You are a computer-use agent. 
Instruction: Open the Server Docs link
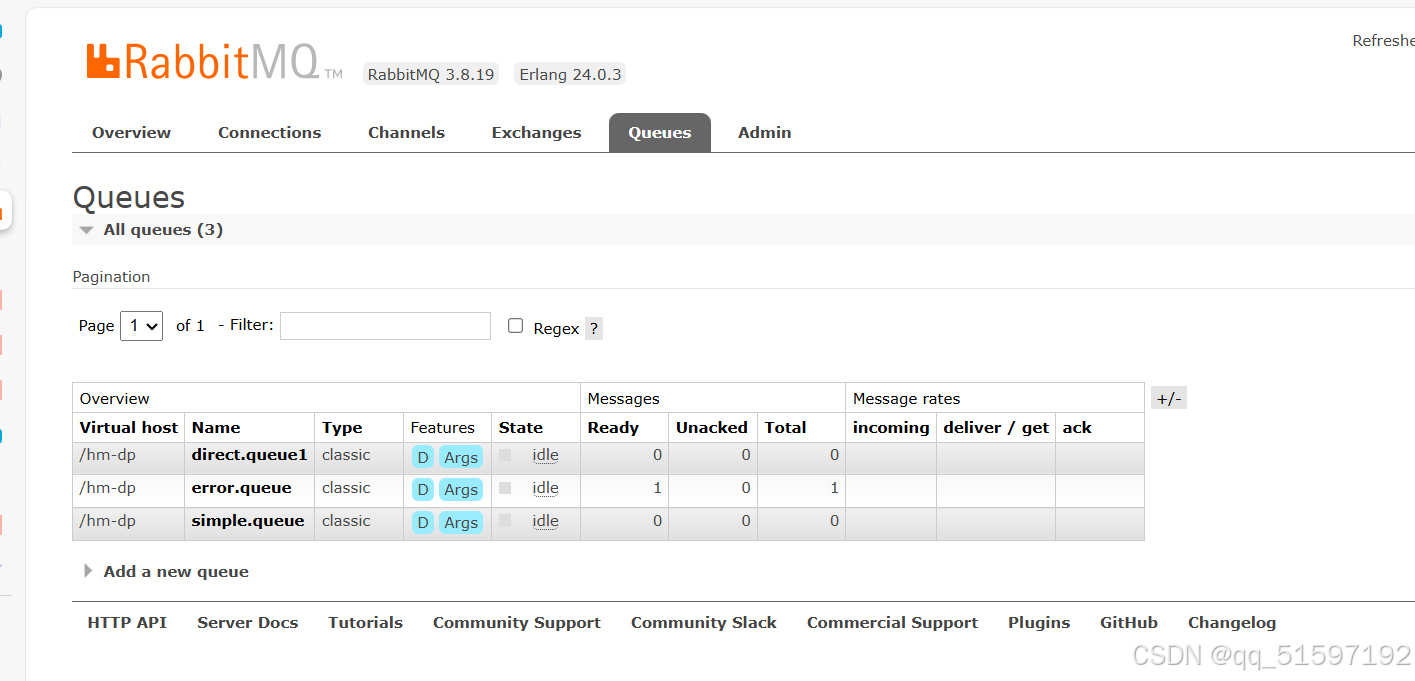[248, 622]
